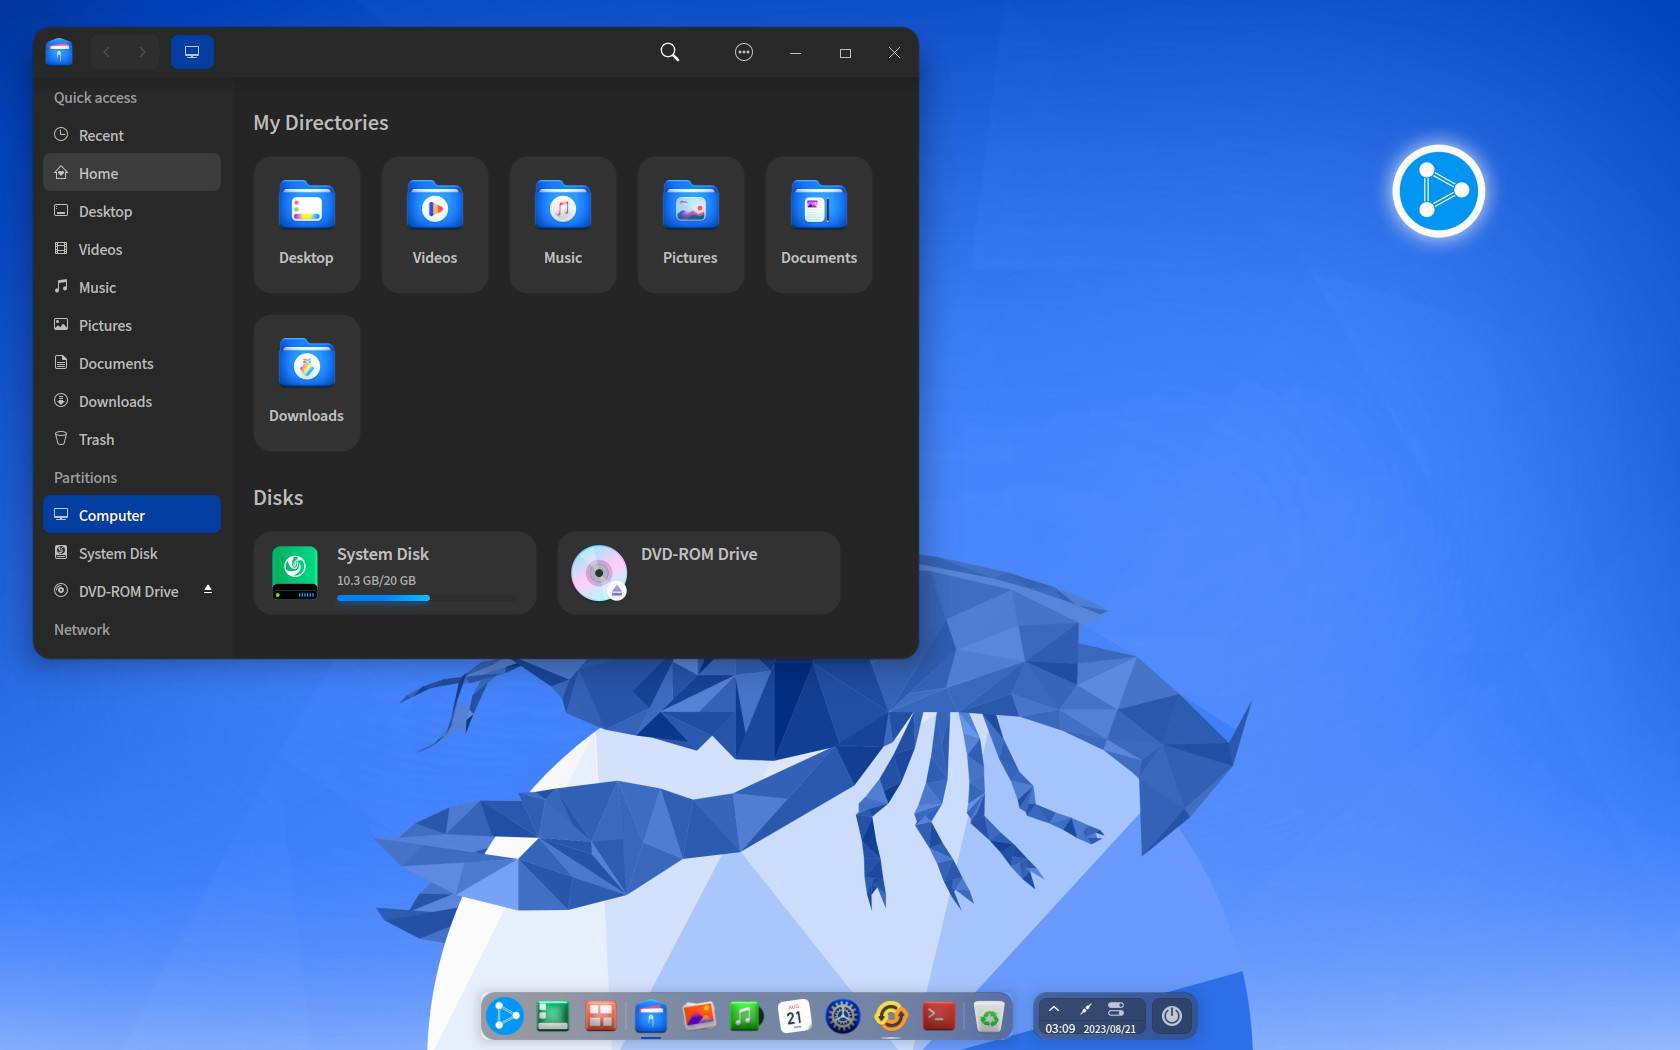Select Computer in sidebar partitions
Screen dimensions: 1680x1050
click(132, 515)
